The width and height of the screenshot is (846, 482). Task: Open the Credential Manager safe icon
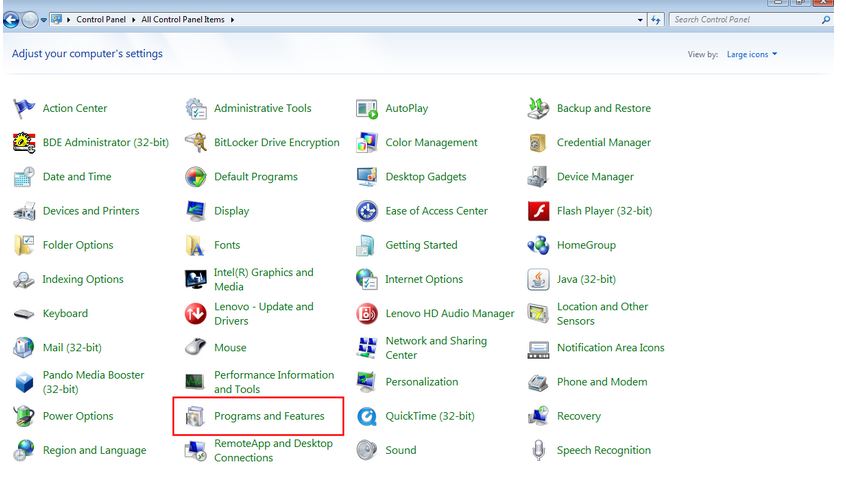pos(538,142)
